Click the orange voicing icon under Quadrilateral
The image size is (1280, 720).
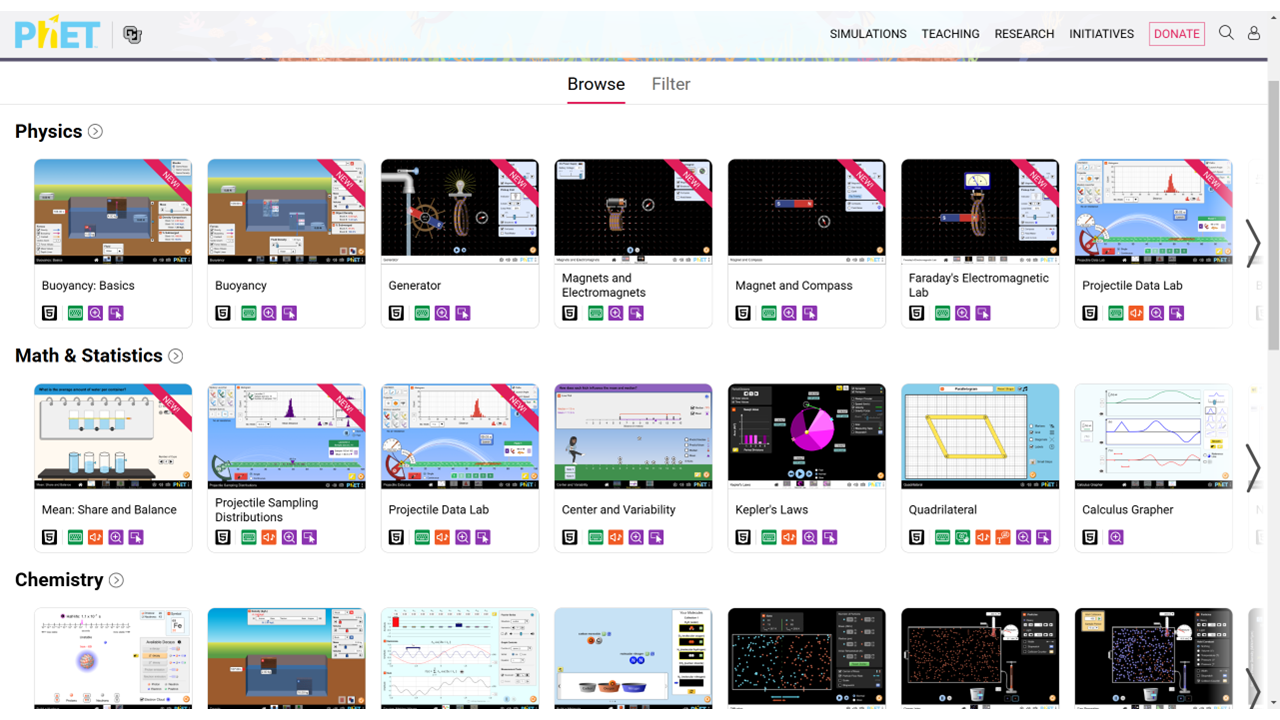[x=1003, y=537]
